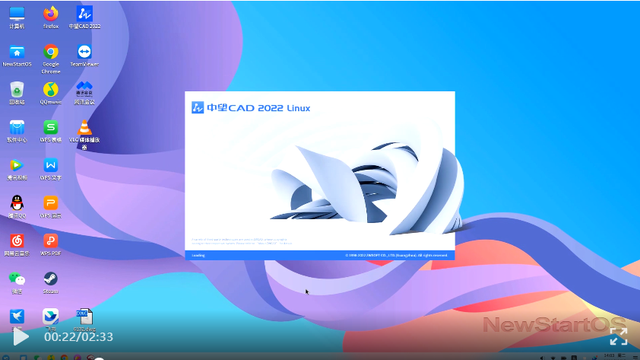This screenshot has width=640, height=360.
Task: Launch Google Chrome from the desktop
Action: [51, 59]
